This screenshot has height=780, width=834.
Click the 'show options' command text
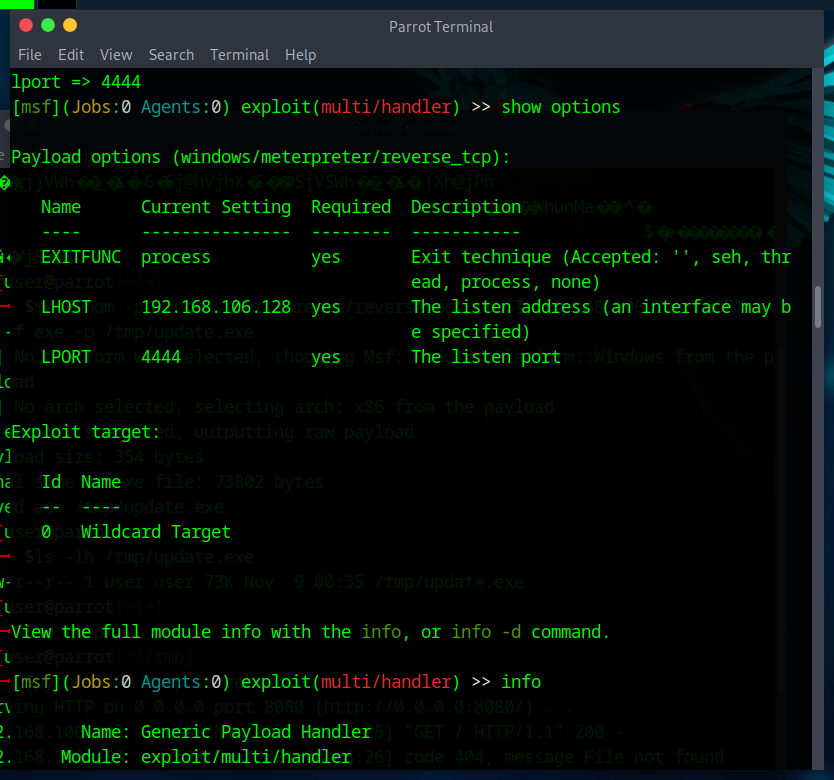pos(561,107)
